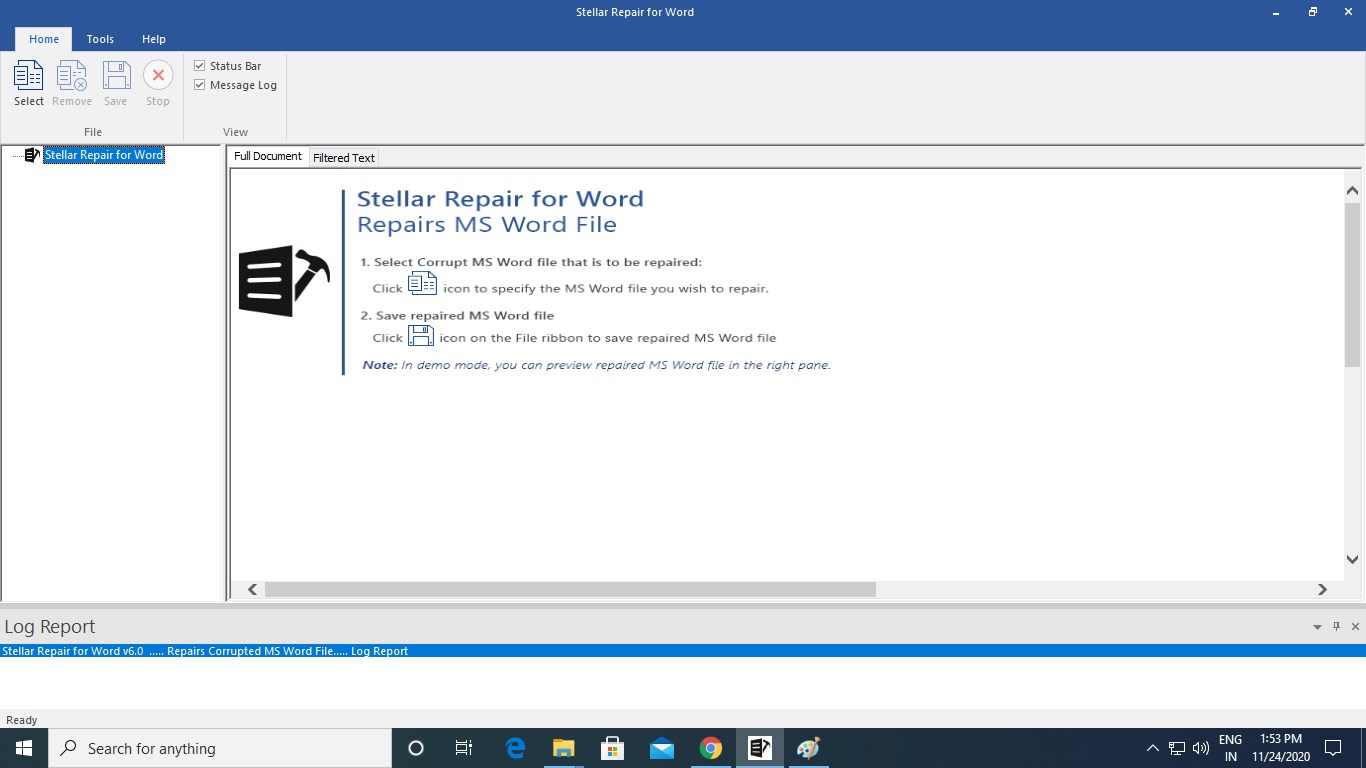Minimize the Stellar Repair window
Screen dimensions: 1366x768
pos(1277,12)
